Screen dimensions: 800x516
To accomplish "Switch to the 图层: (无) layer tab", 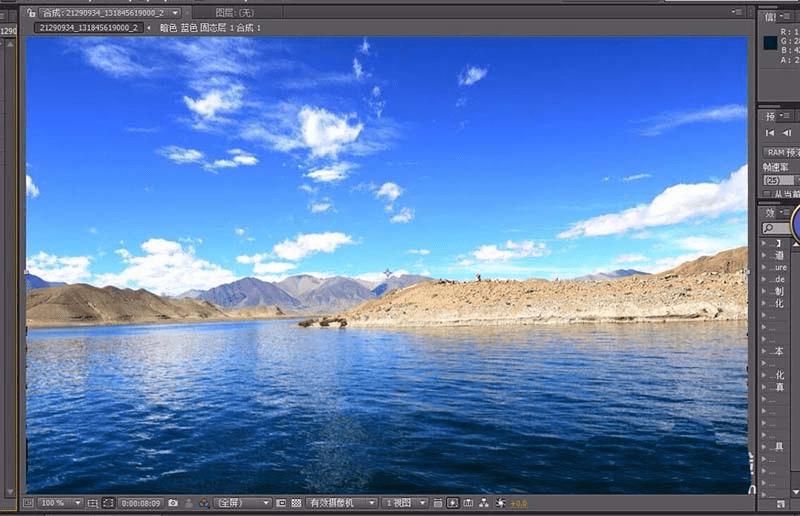I will tap(235, 13).
